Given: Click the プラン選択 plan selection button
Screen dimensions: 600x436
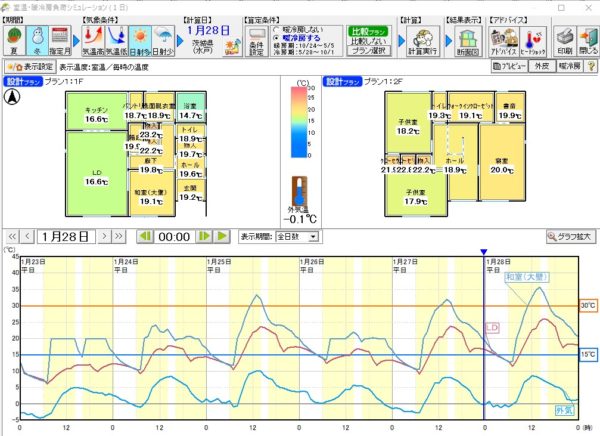Looking at the screenshot, I should pyautogui.click(x=369, y=51).
